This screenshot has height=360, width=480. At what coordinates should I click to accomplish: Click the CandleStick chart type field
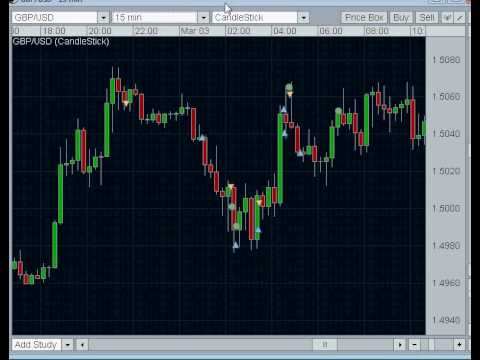point(255,17)
